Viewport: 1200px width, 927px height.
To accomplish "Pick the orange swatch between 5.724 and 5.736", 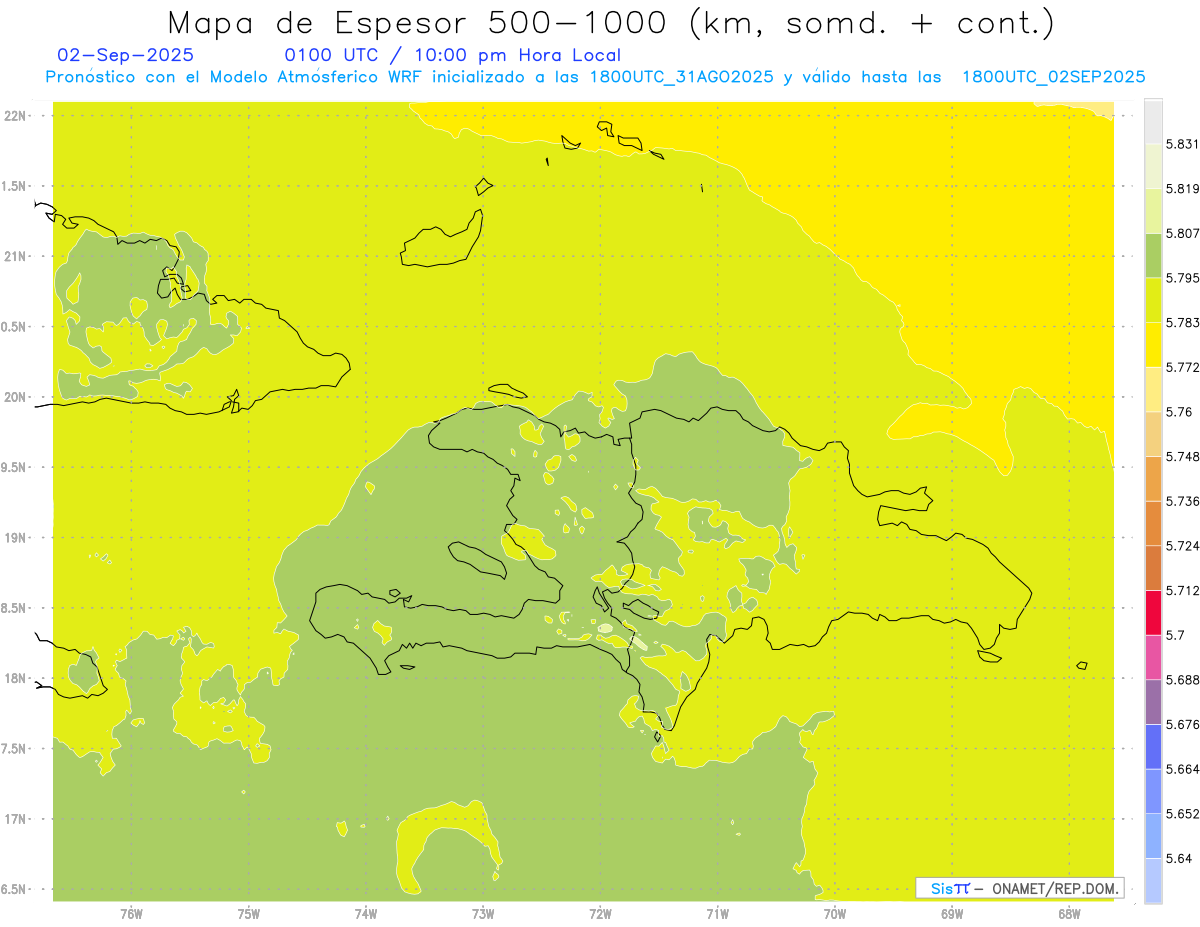I will click(1153, 522).
